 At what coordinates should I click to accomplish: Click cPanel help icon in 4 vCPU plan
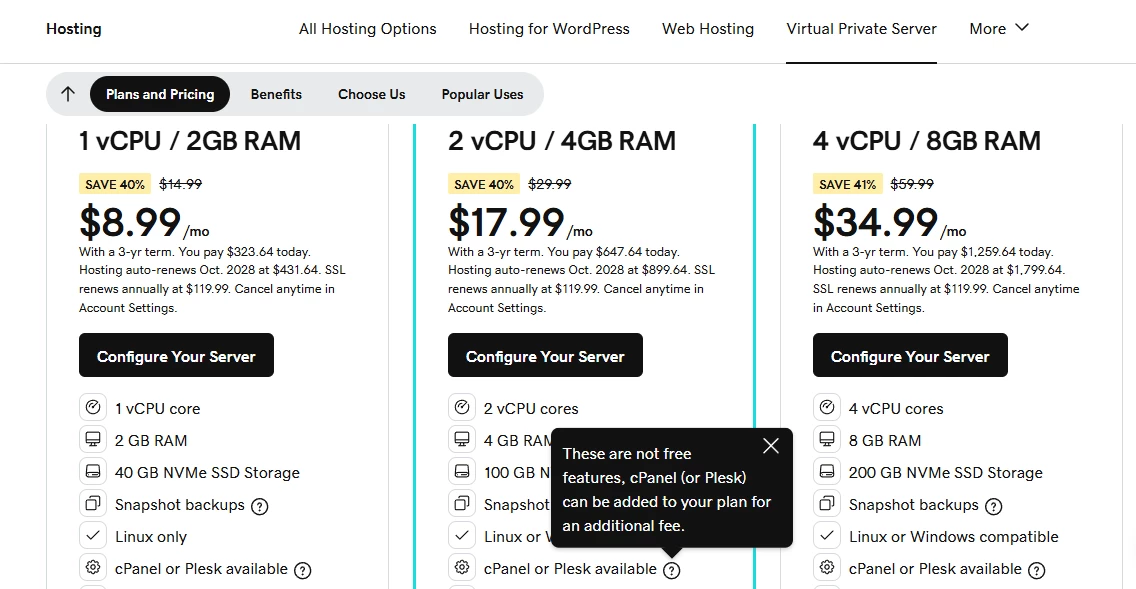click(x=1037, y=570)
